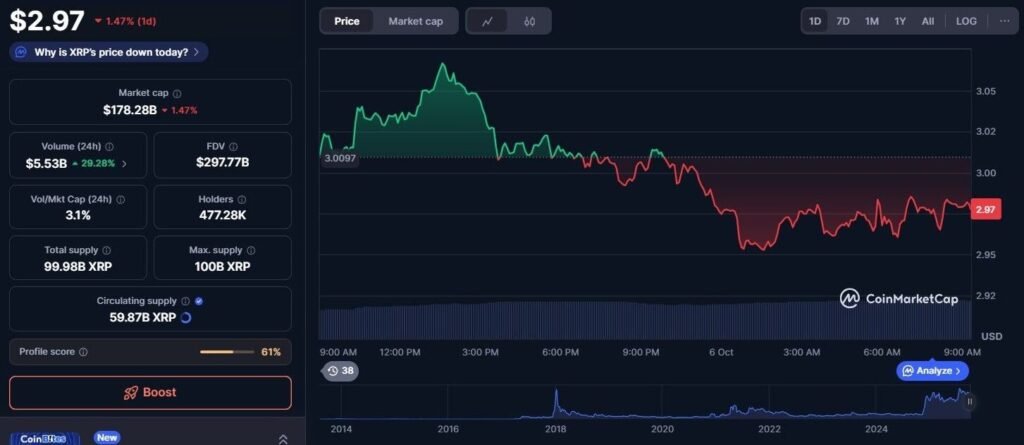Click the 99.98B XRP total supply value
Image resolution: width=1024 pixels, height=445 pixels.
78,267
